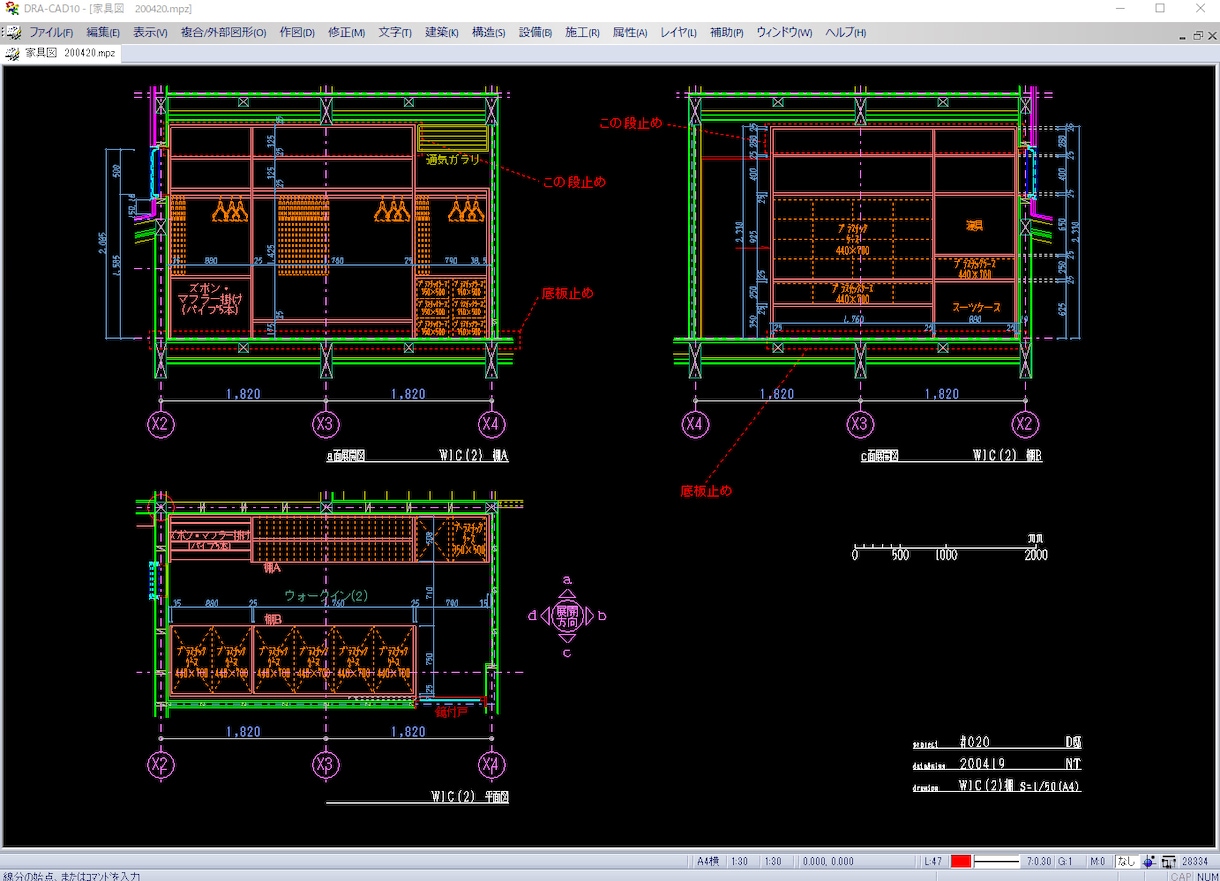Open the ファイル(F) menu
The height and width of the screenshot is (881, 1220).
coord(51,32)
